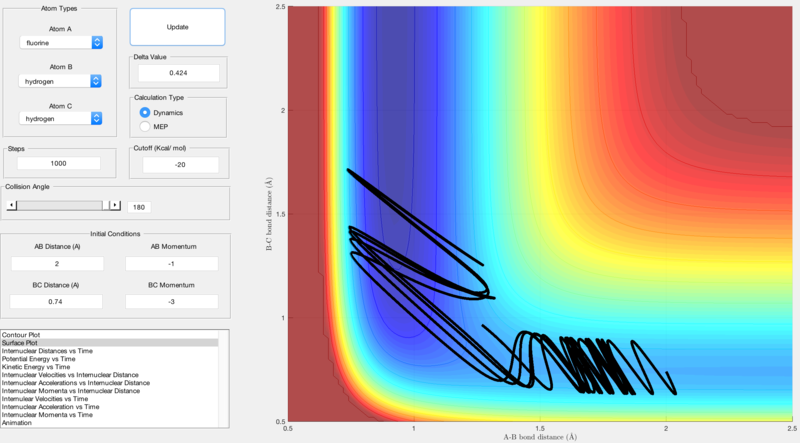Select Surface Plot in the list
This screenshot has width=800, height=443.
[x=110, y=343]
